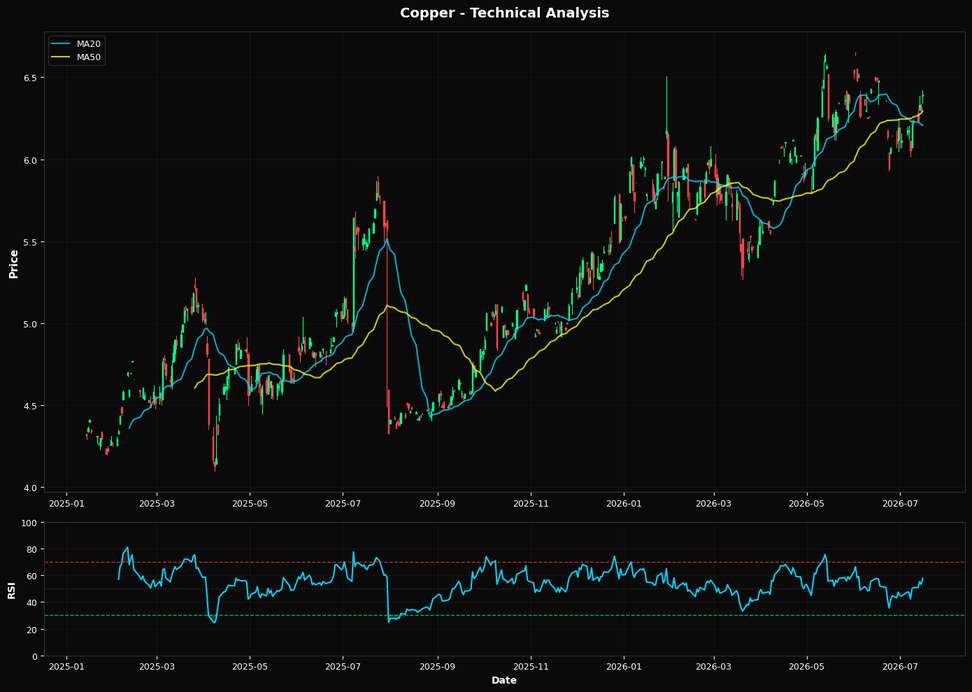Click 2025-05 date under the RSI panel
The height and width of the screenshot is (692, 972).
tap(250, 667)
